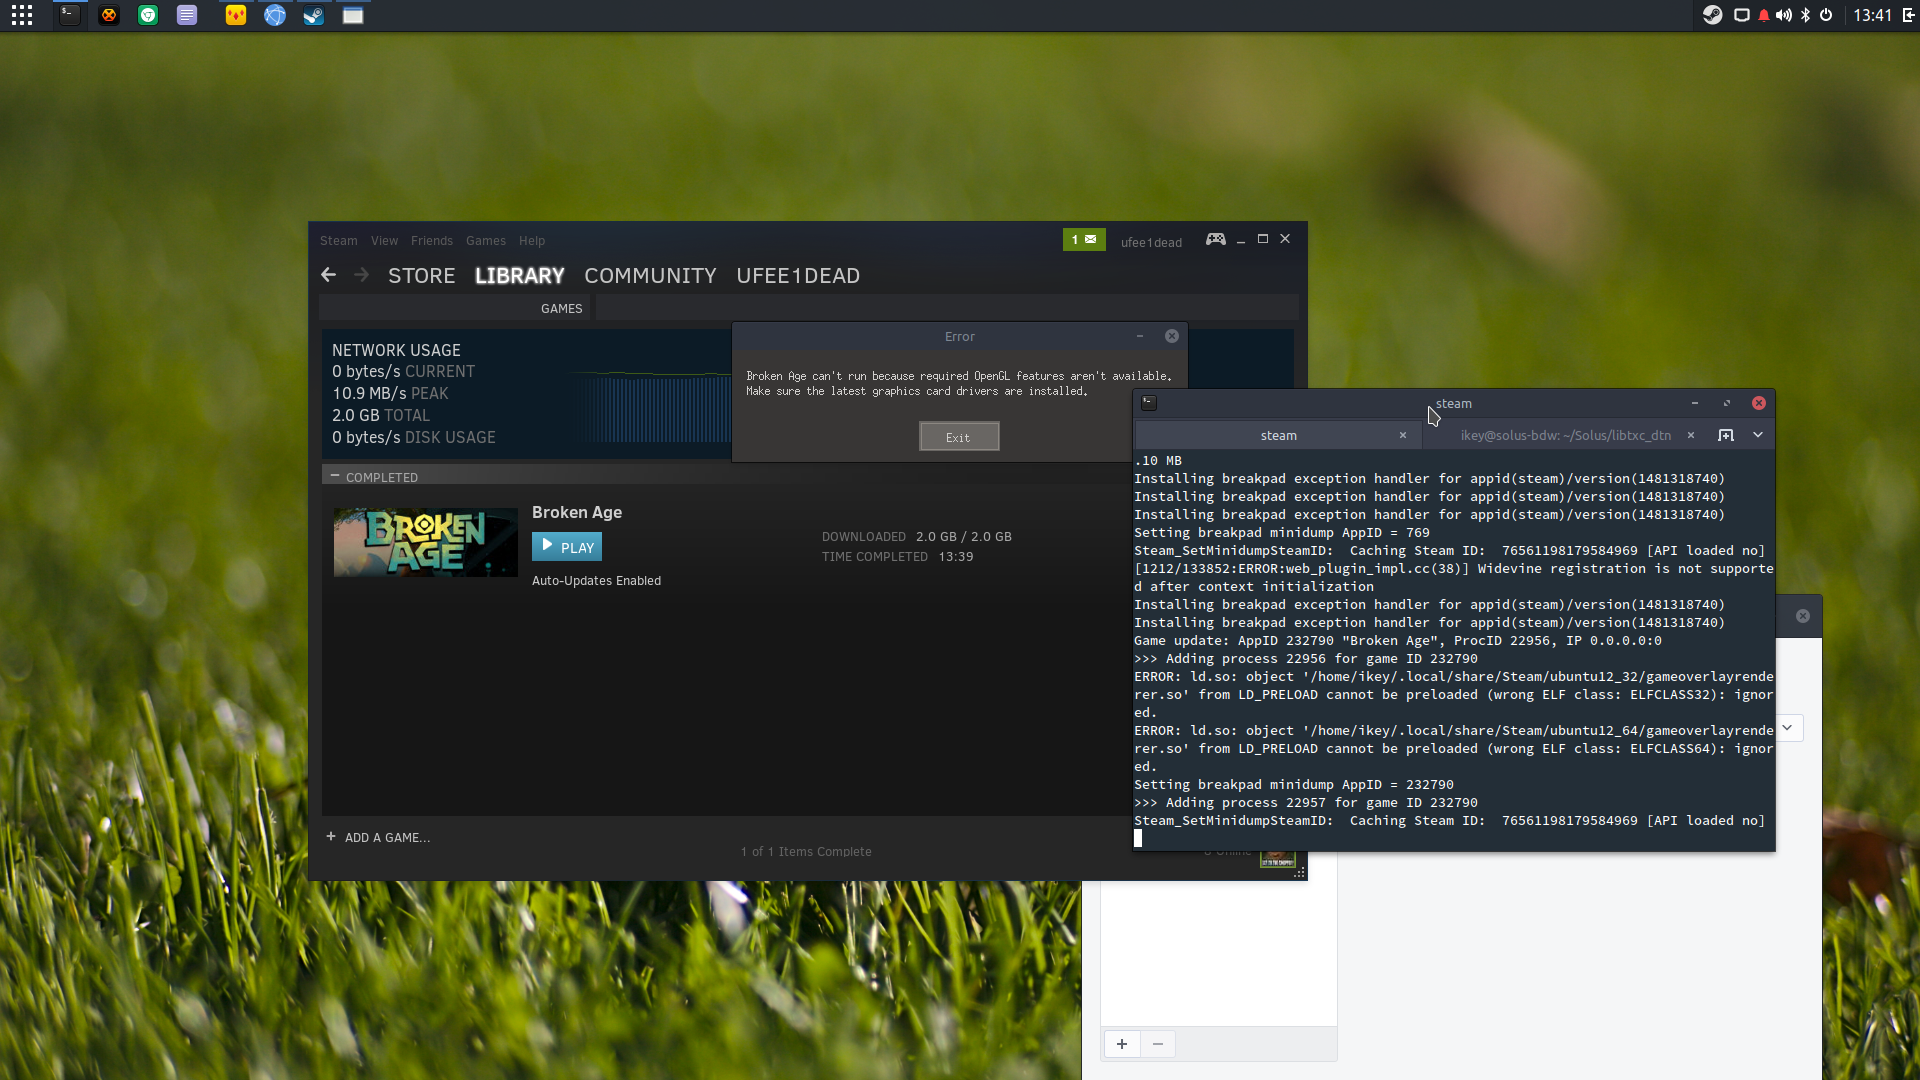Open the Help menu in Steam

click(532, 241)
